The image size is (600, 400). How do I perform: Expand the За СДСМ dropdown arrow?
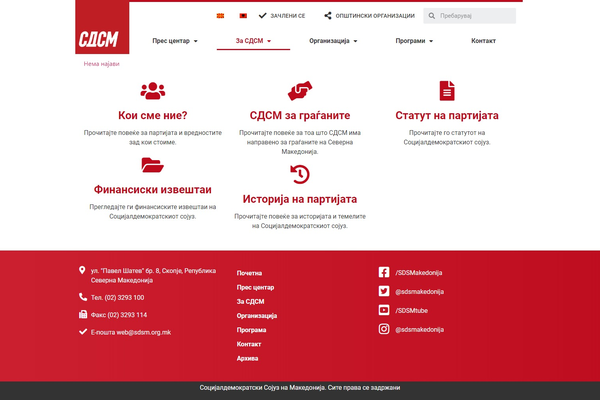click(269, 41)
